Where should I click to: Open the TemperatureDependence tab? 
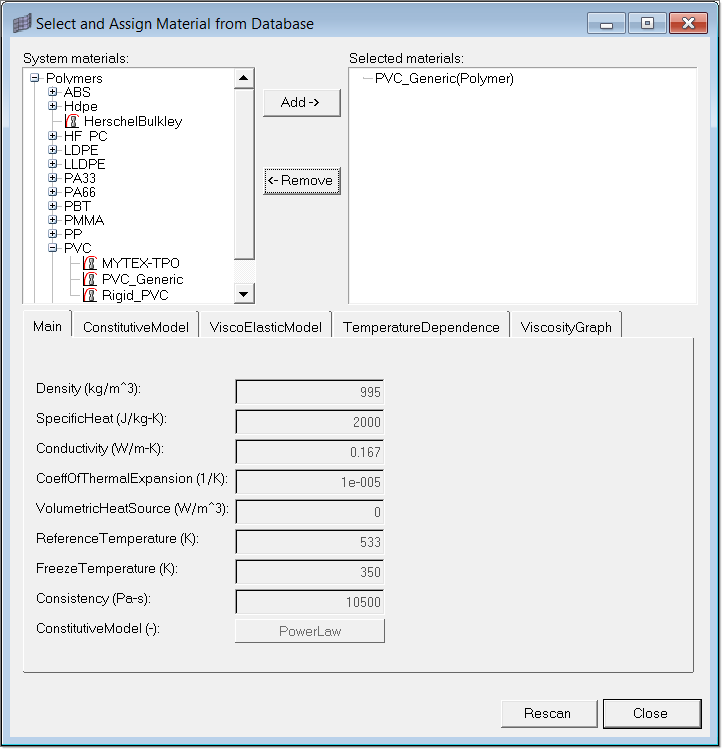[421, 327]
